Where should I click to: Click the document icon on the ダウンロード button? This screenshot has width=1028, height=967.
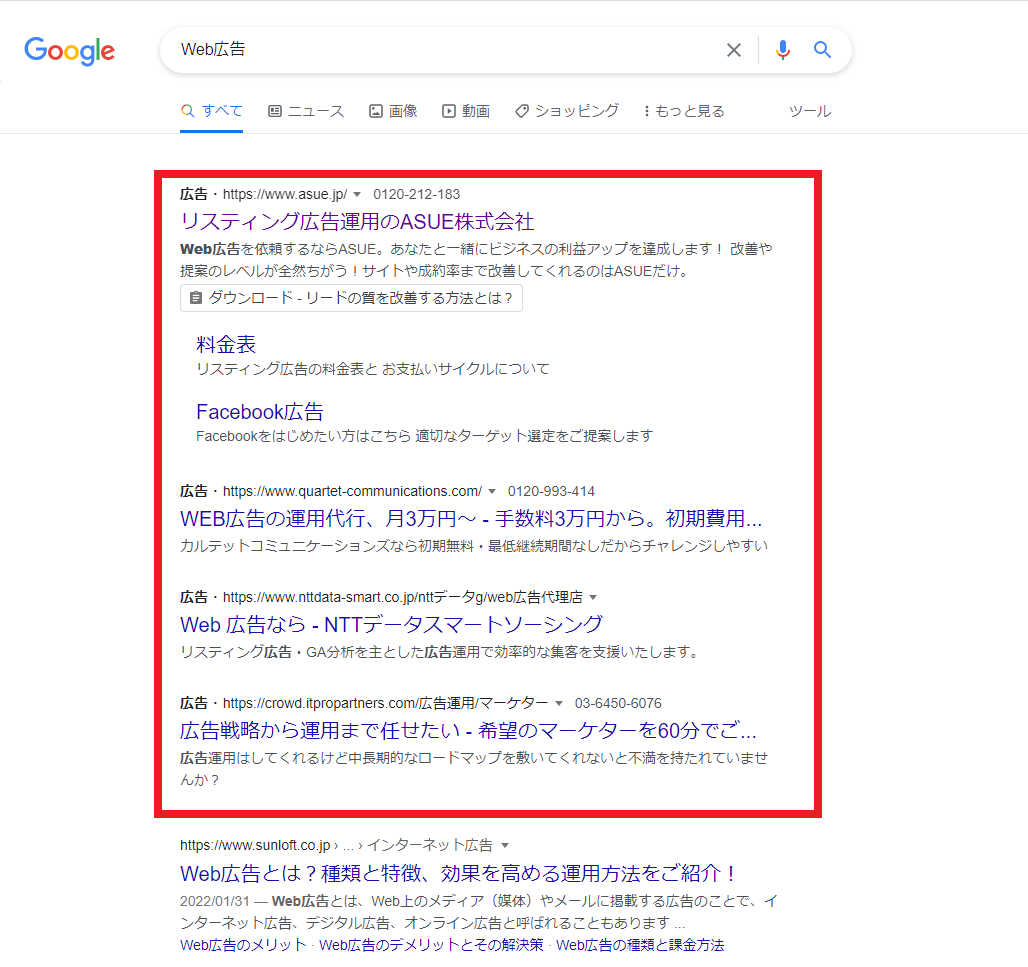195,298
